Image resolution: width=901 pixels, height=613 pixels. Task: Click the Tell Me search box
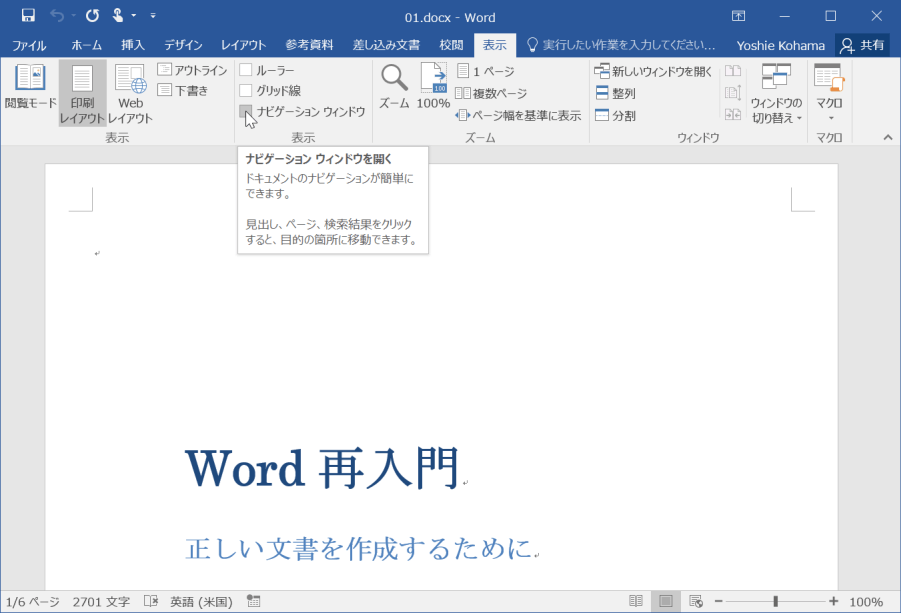coord(622,45)
